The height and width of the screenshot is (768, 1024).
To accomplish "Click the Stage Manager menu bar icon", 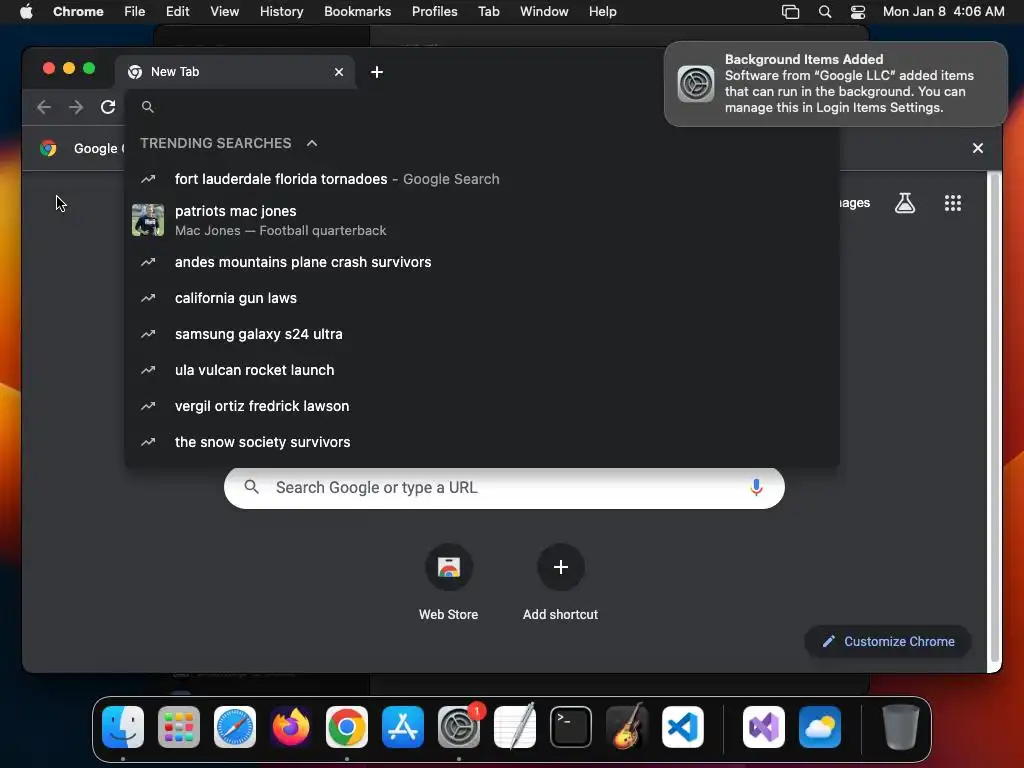I will point(790,12).
